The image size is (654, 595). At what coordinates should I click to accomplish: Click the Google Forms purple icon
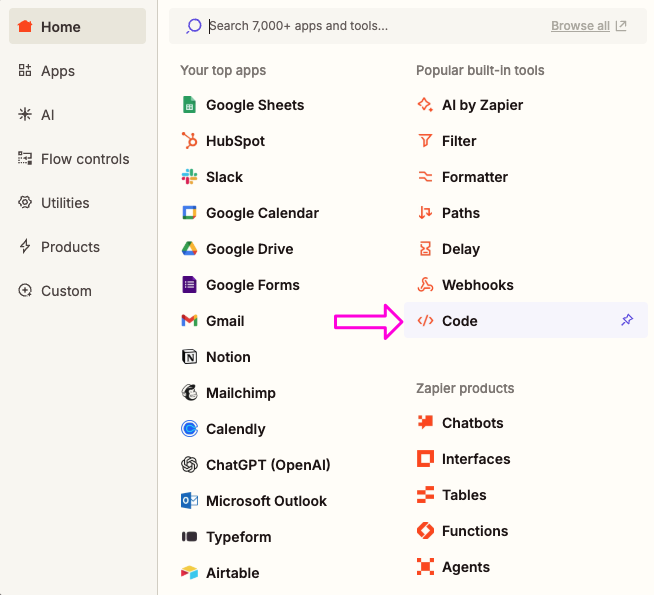click(189, 284)
